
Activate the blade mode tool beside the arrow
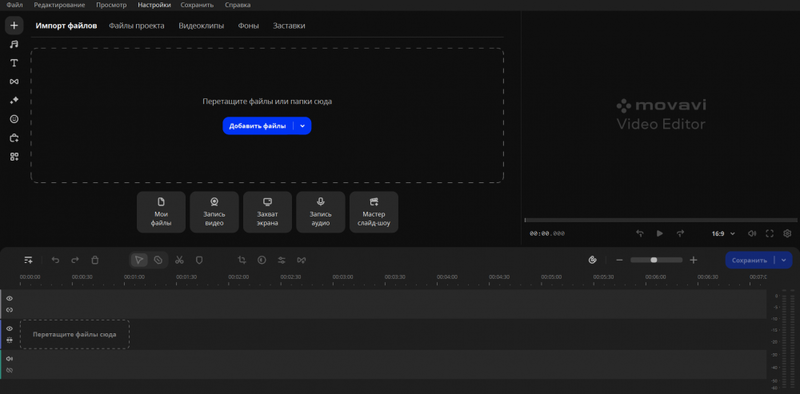point(158,260)
